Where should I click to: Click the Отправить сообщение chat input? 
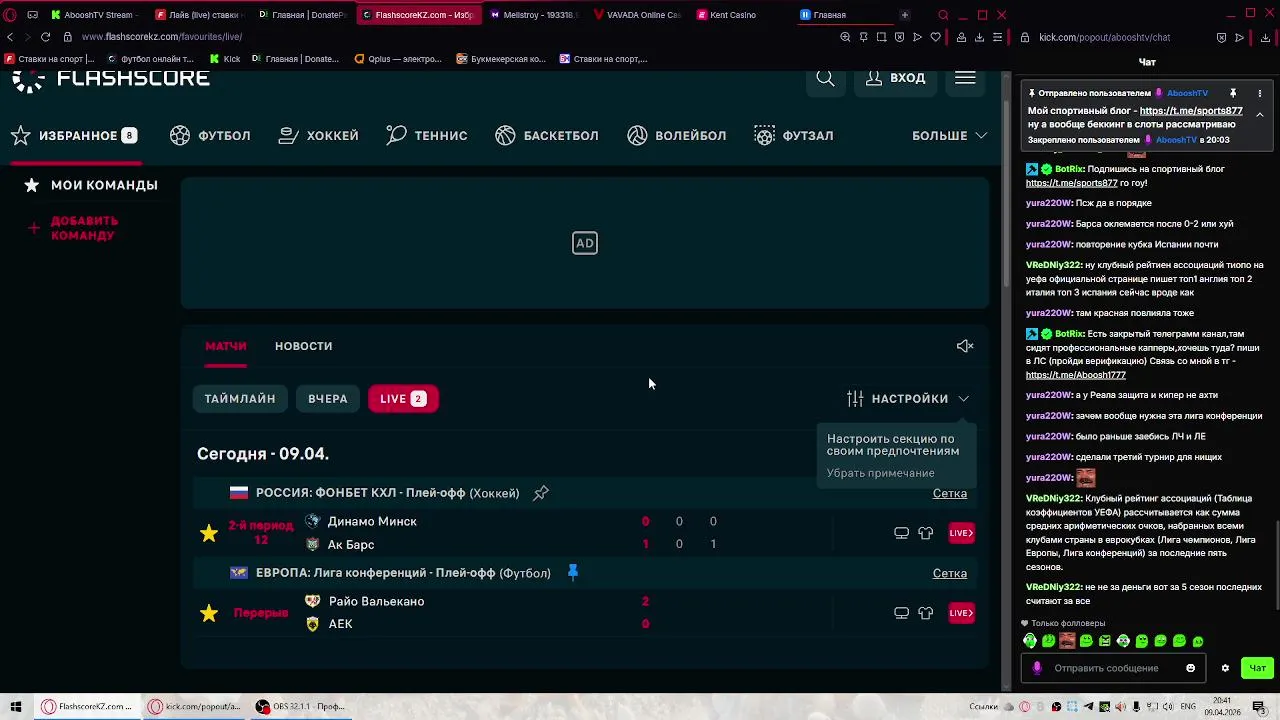click(x=1113, y=668)
